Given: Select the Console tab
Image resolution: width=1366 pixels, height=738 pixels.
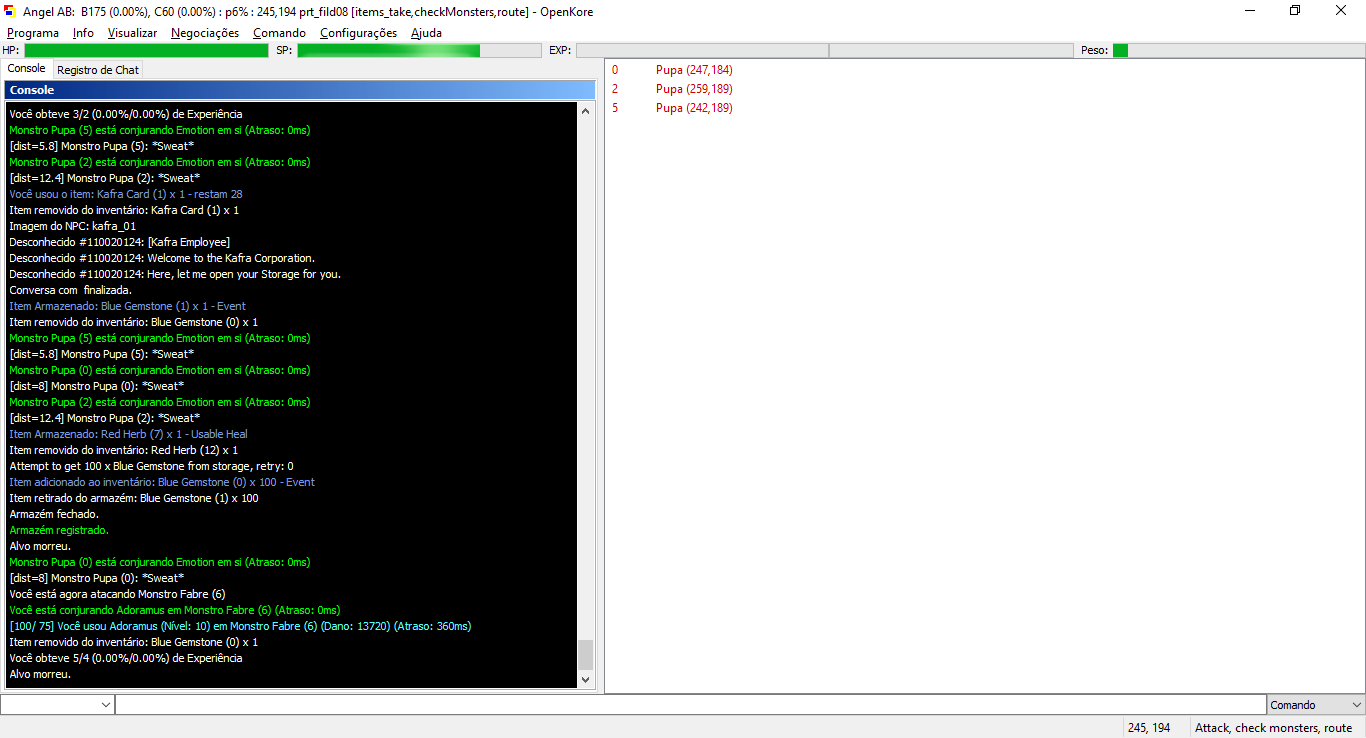Looking at the screenshot, I should click(26, 70).
